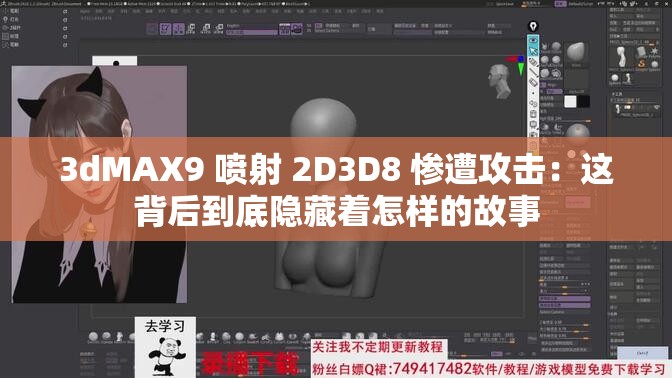The height and width of the screenshot is (378, 672).
Task: Select the first brush in bottom shelf
Action: tap(93, 337)
